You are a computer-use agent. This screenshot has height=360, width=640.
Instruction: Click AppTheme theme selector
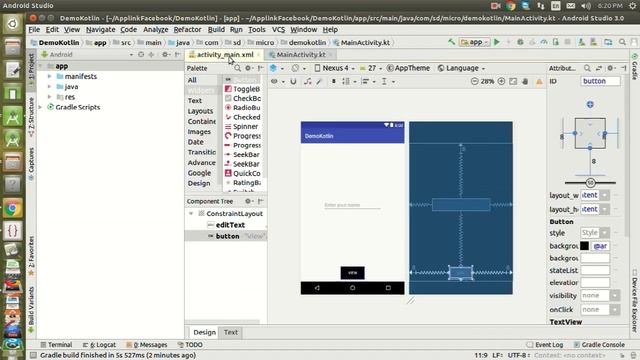[x=408, y=68]
